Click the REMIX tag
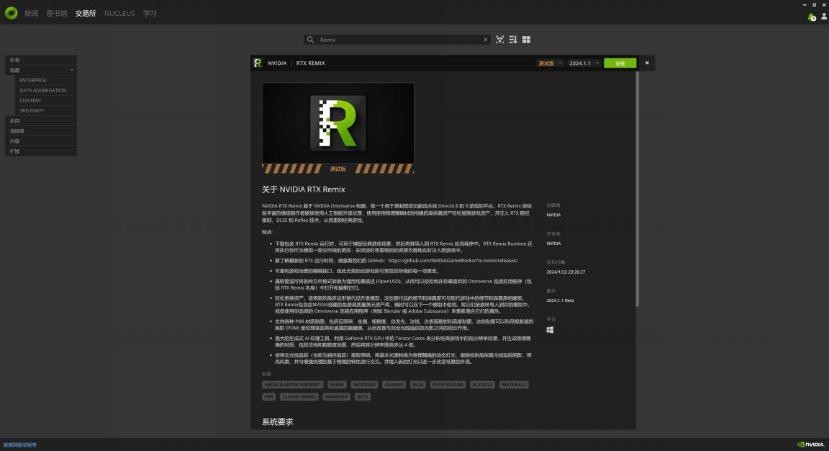Viewport: 829px width, 451px height. point(337,385)
